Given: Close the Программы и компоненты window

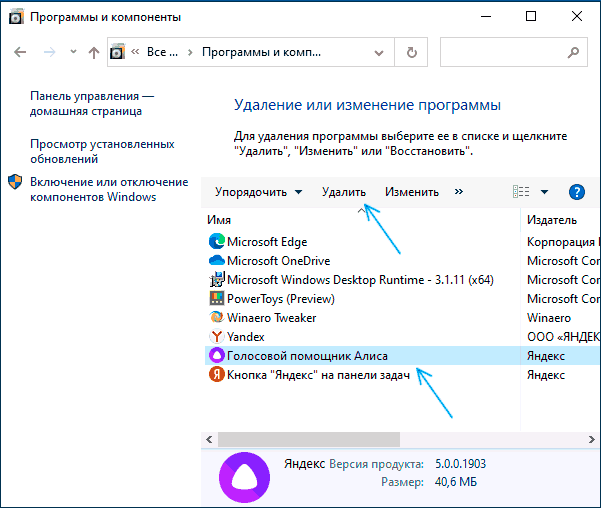Looking at the screenshot, I should tap(576, 16).
